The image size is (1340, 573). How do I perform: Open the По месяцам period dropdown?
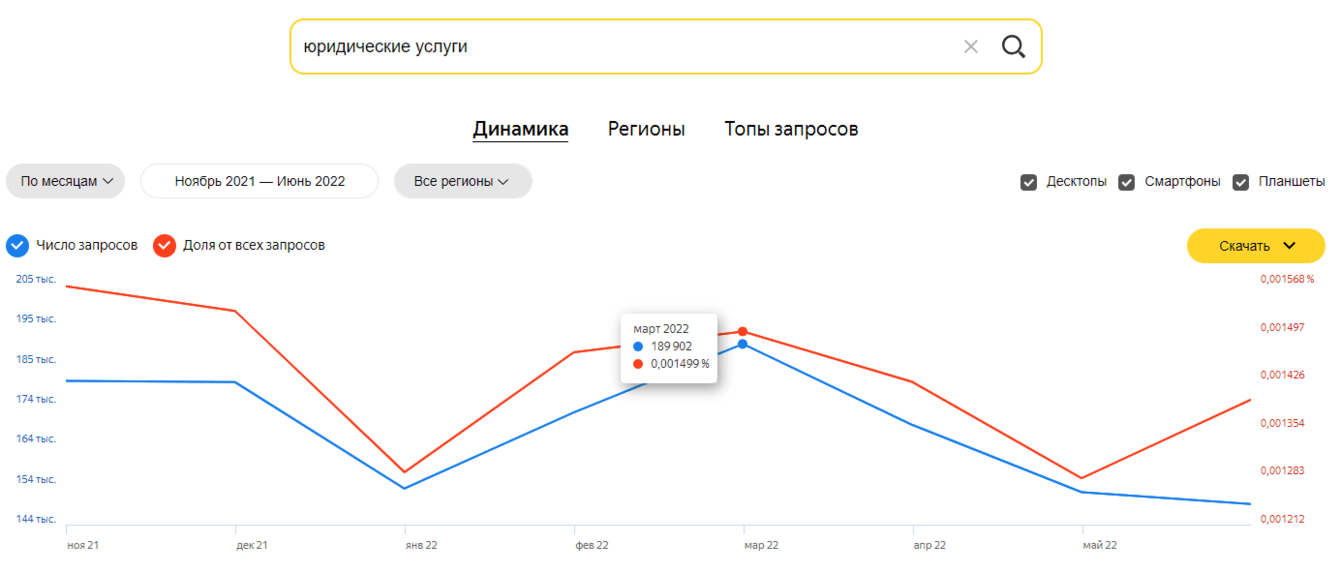tap(66, 181)
